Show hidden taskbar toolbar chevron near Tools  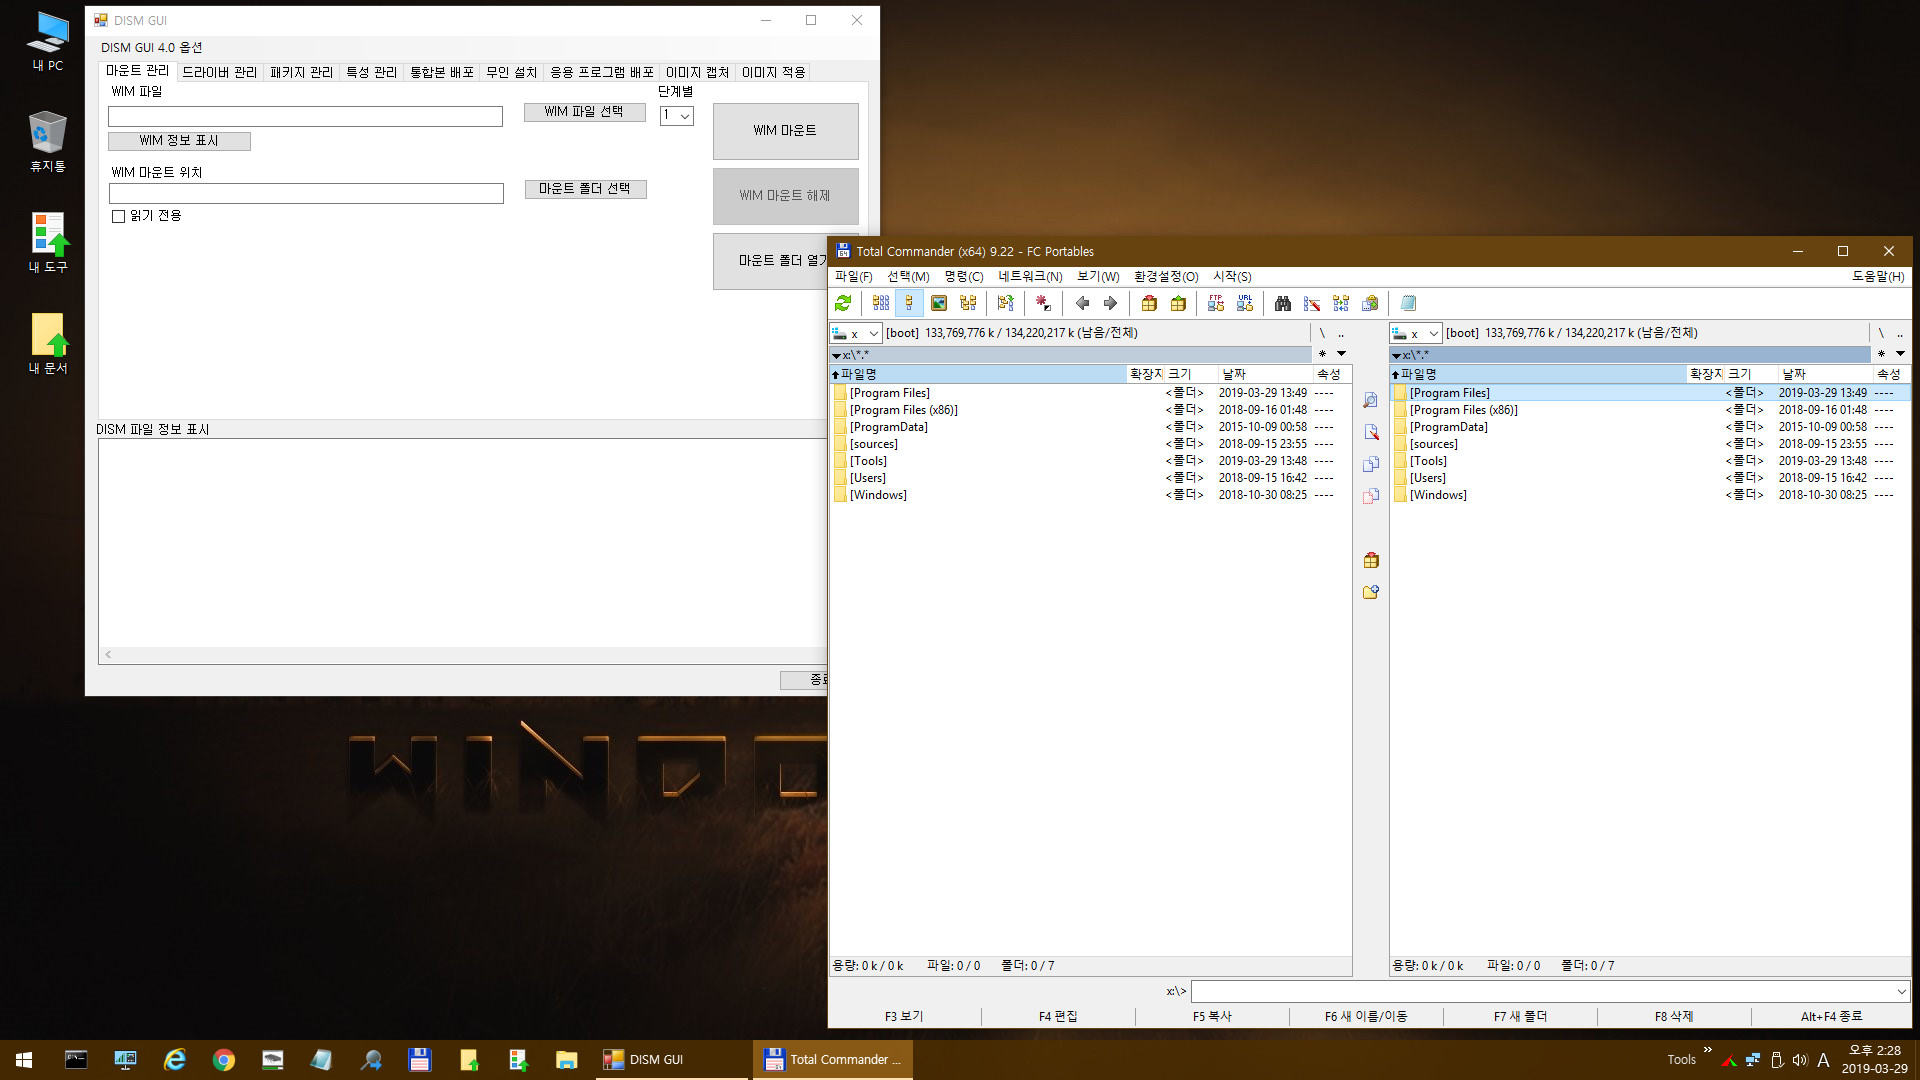[1708, 1050]
